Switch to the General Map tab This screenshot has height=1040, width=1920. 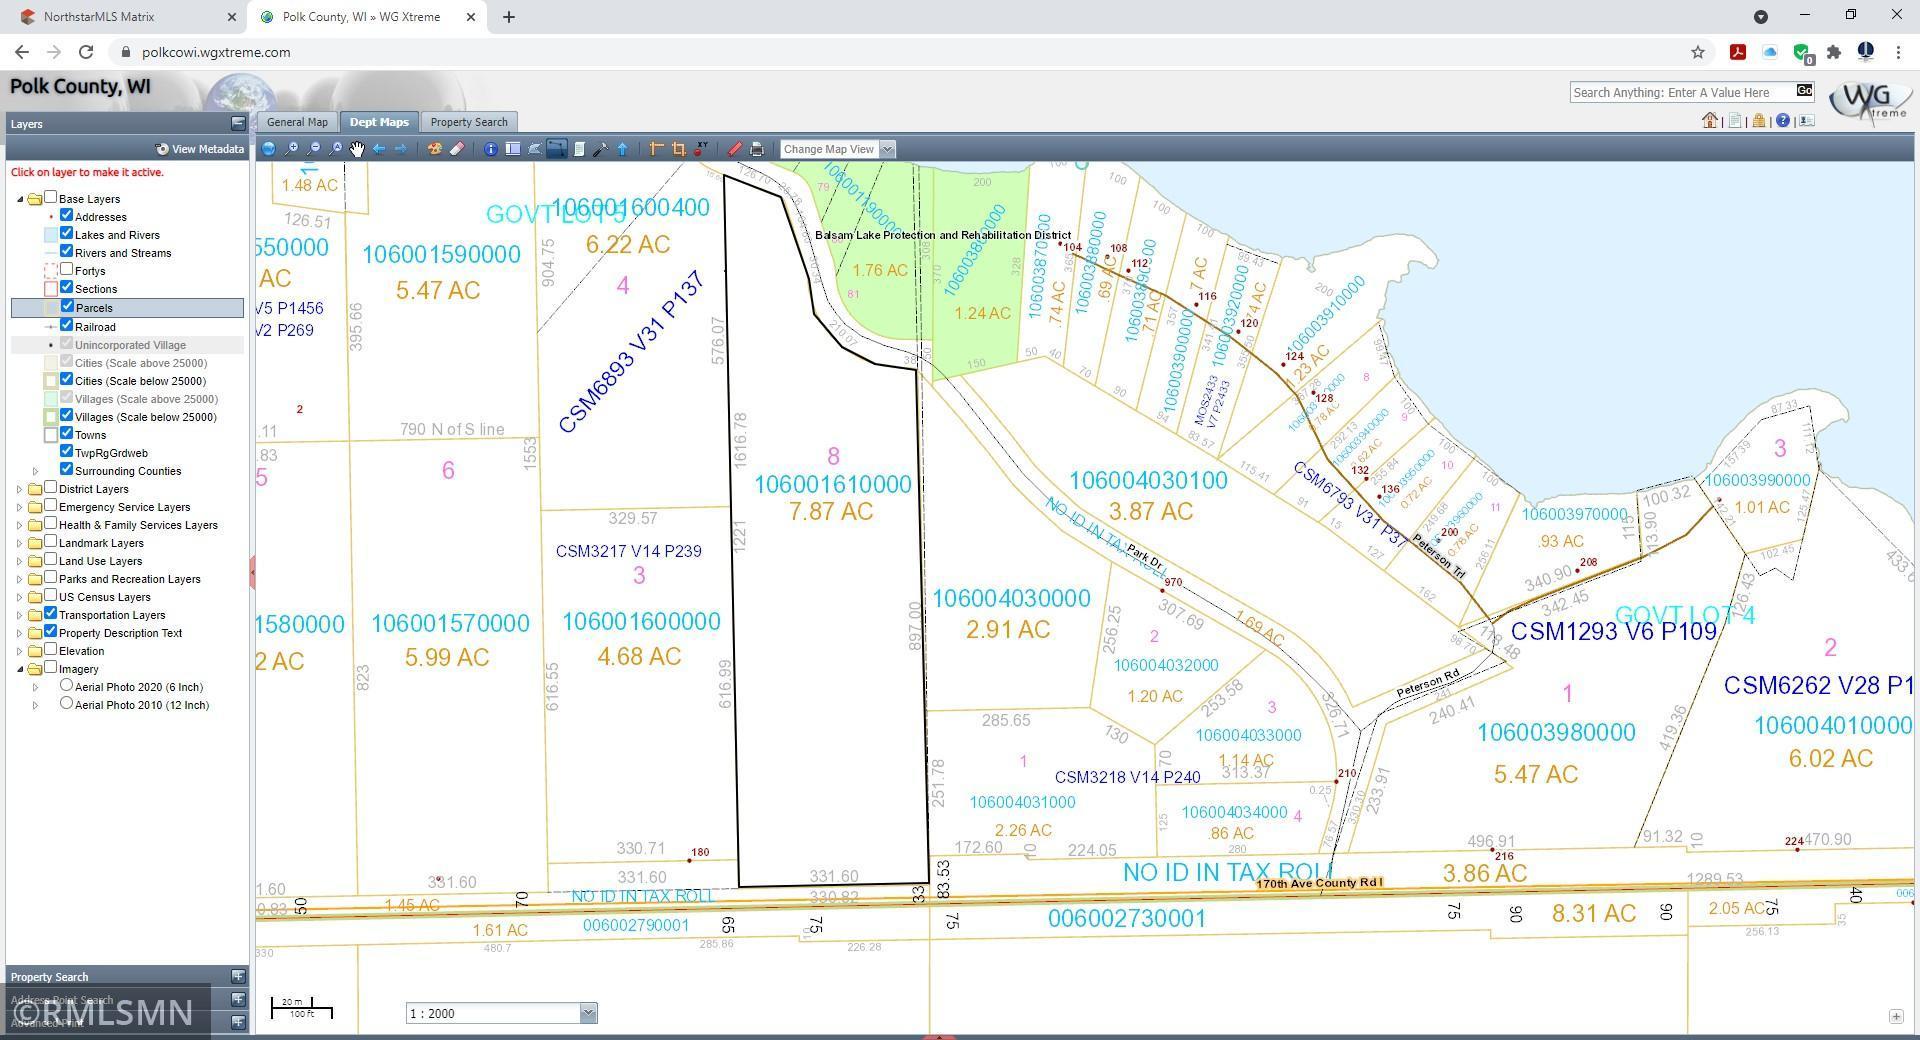pos(297,122)
